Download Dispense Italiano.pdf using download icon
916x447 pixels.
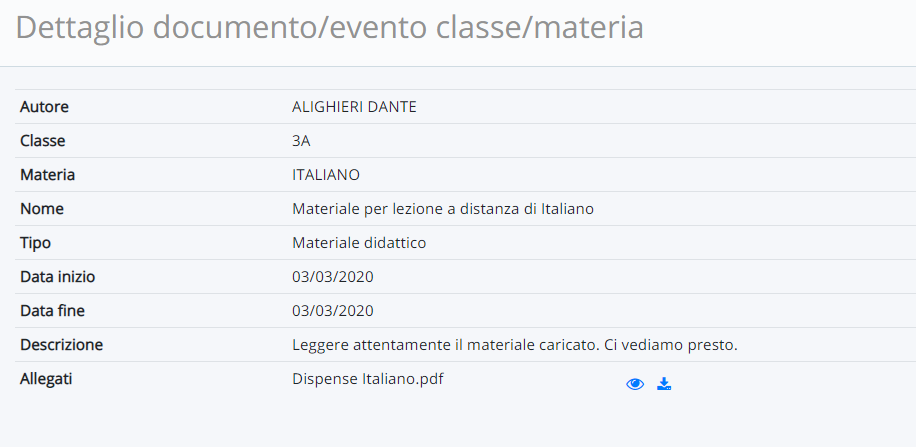coord(664,384)
